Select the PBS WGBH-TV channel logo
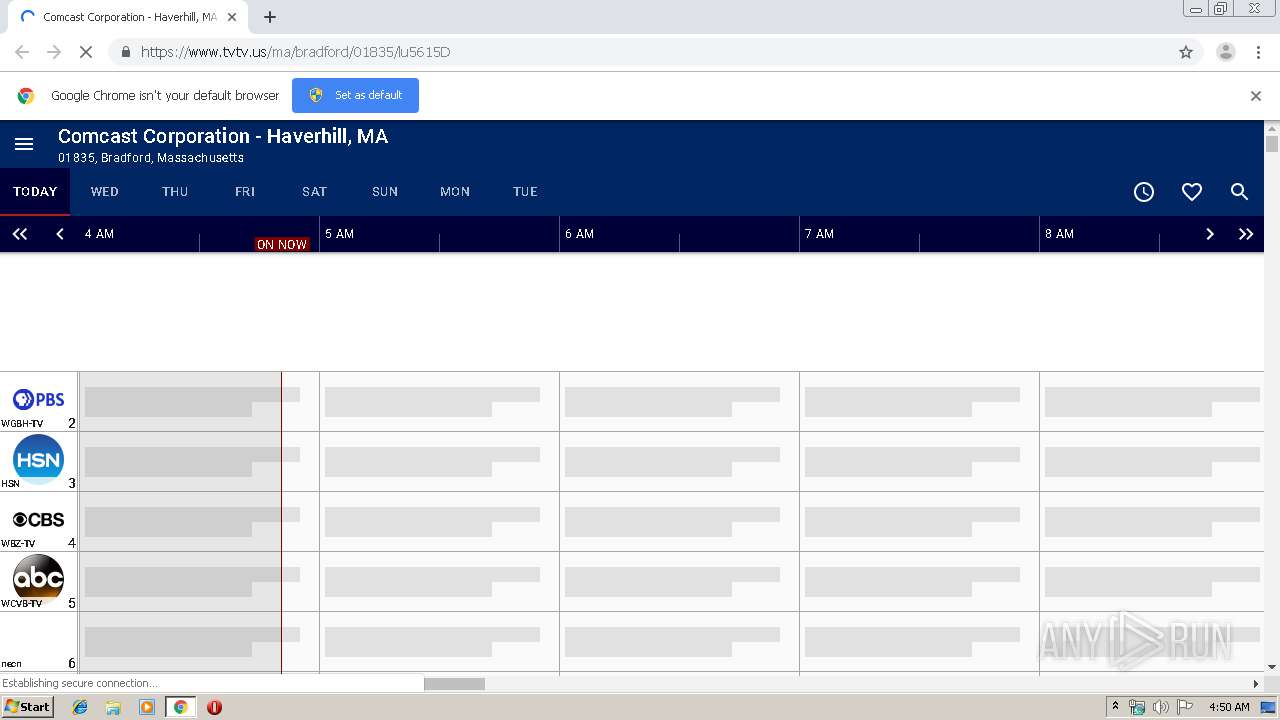Screen dimensions: 1280x720 coord(38,400)
